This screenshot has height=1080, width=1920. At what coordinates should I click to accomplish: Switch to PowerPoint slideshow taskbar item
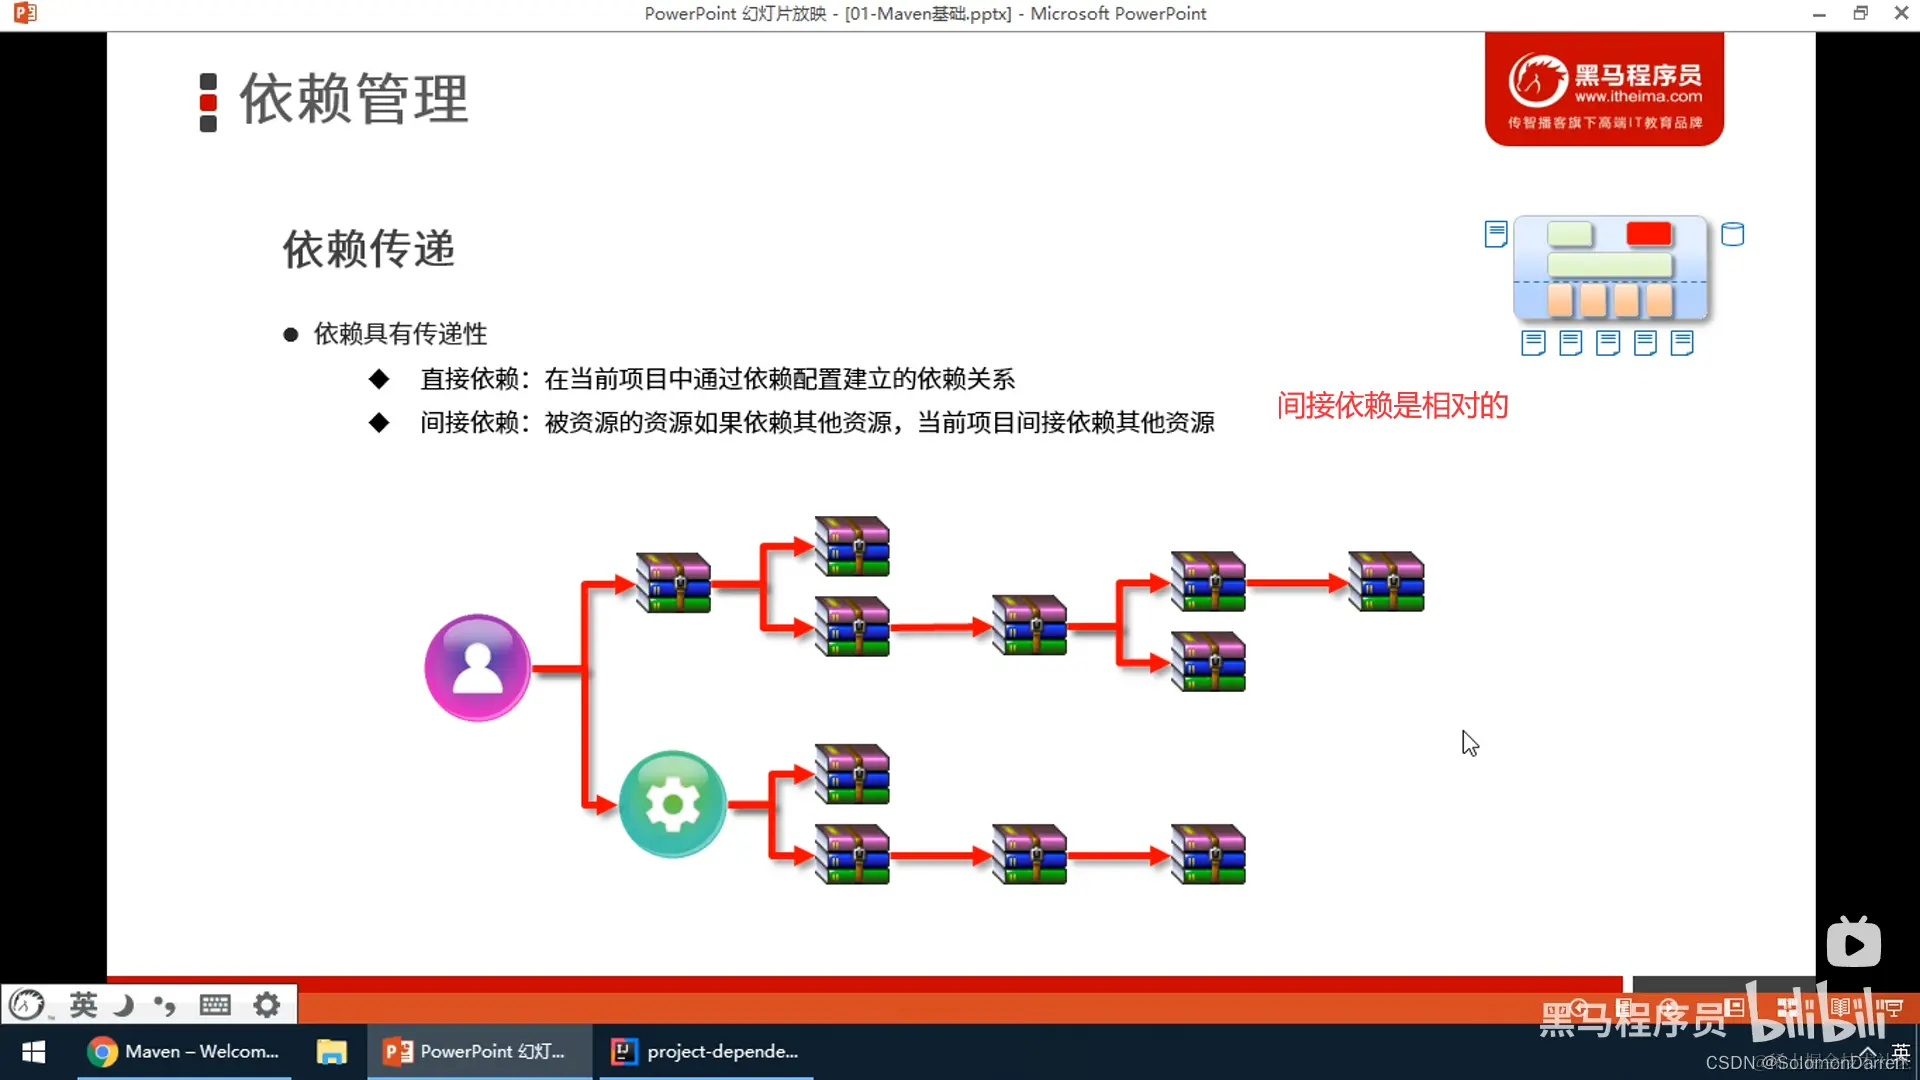[478, 1052]
